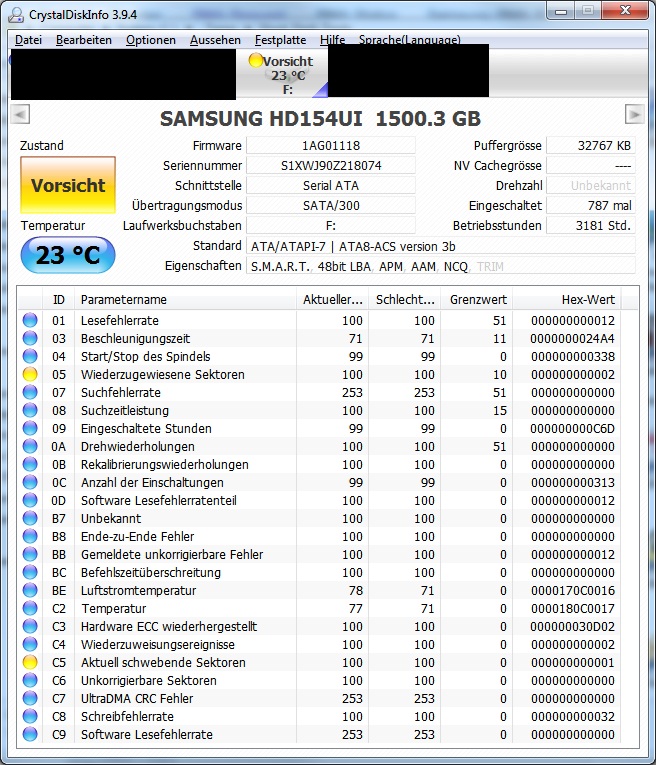Click status icon for B7 Unbekannt row

30,518
